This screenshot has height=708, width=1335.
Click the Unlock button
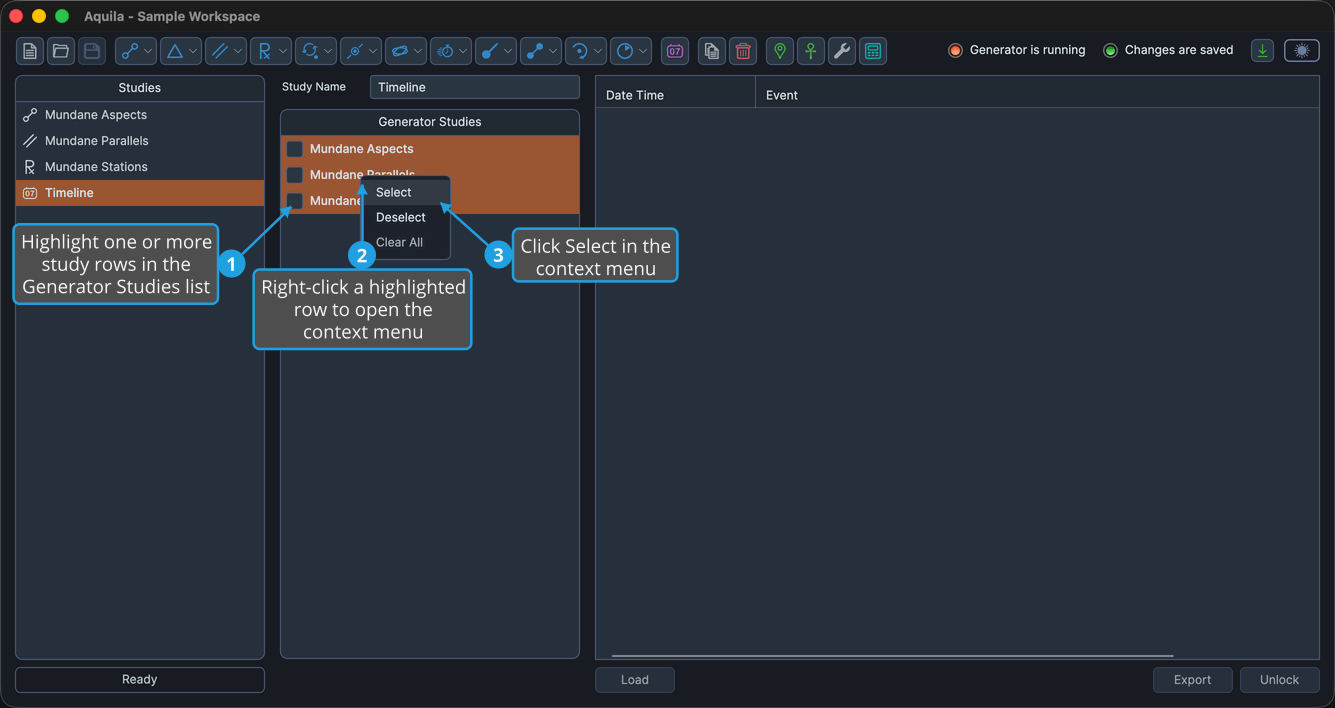(x=1280, y=680)
